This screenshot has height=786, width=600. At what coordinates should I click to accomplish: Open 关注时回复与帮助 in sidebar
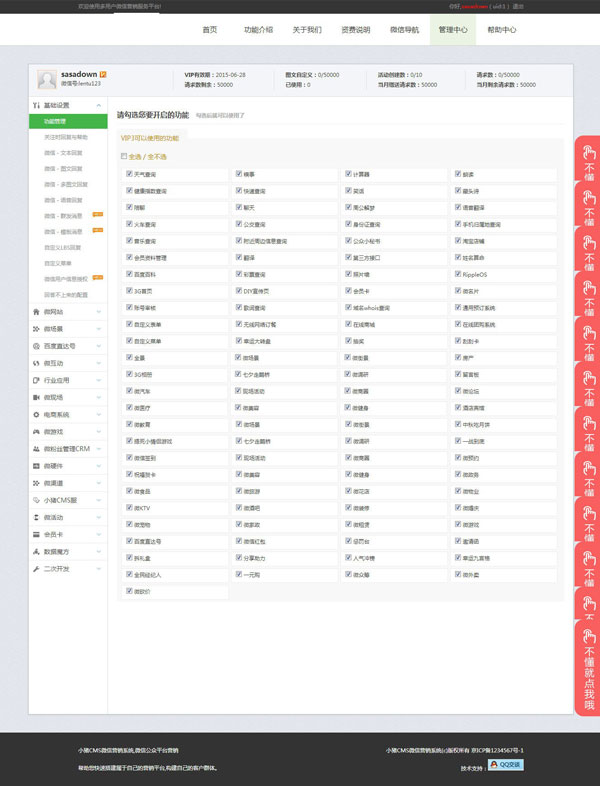point(66,137)
